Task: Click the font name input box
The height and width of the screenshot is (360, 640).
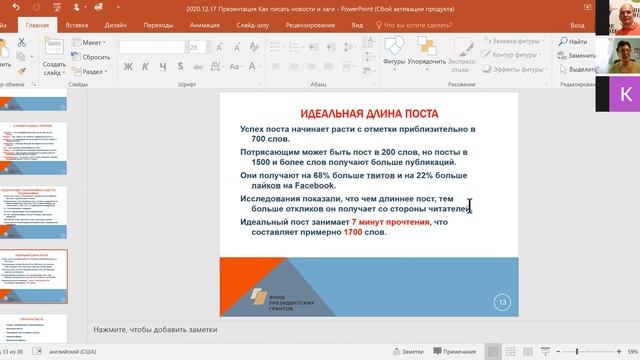Action: tap(152, 47)
